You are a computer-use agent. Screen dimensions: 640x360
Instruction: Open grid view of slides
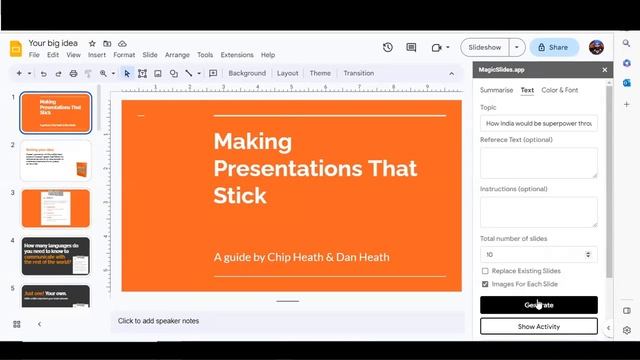tap(17, 324)
